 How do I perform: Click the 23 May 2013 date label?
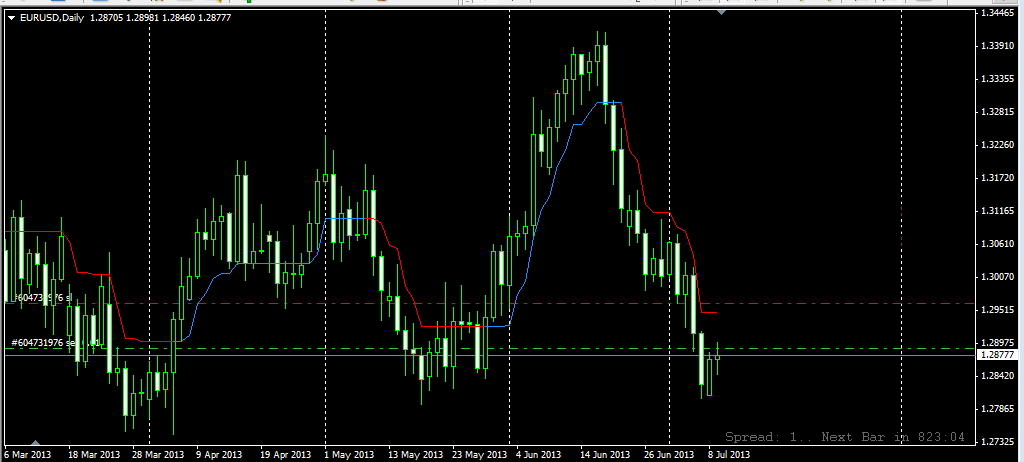[481, 454]
